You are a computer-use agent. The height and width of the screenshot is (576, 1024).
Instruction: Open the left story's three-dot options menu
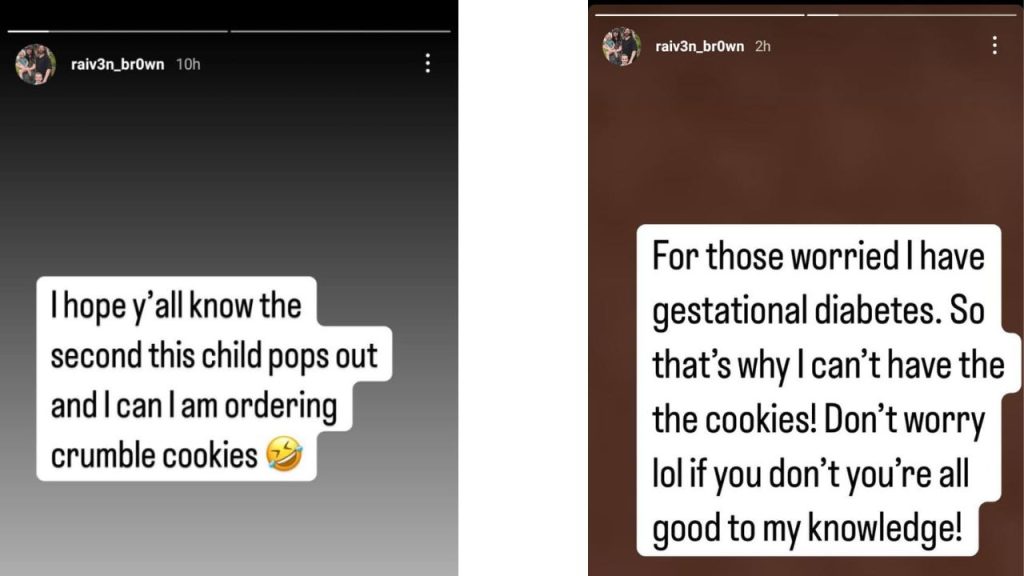point(427,64)
